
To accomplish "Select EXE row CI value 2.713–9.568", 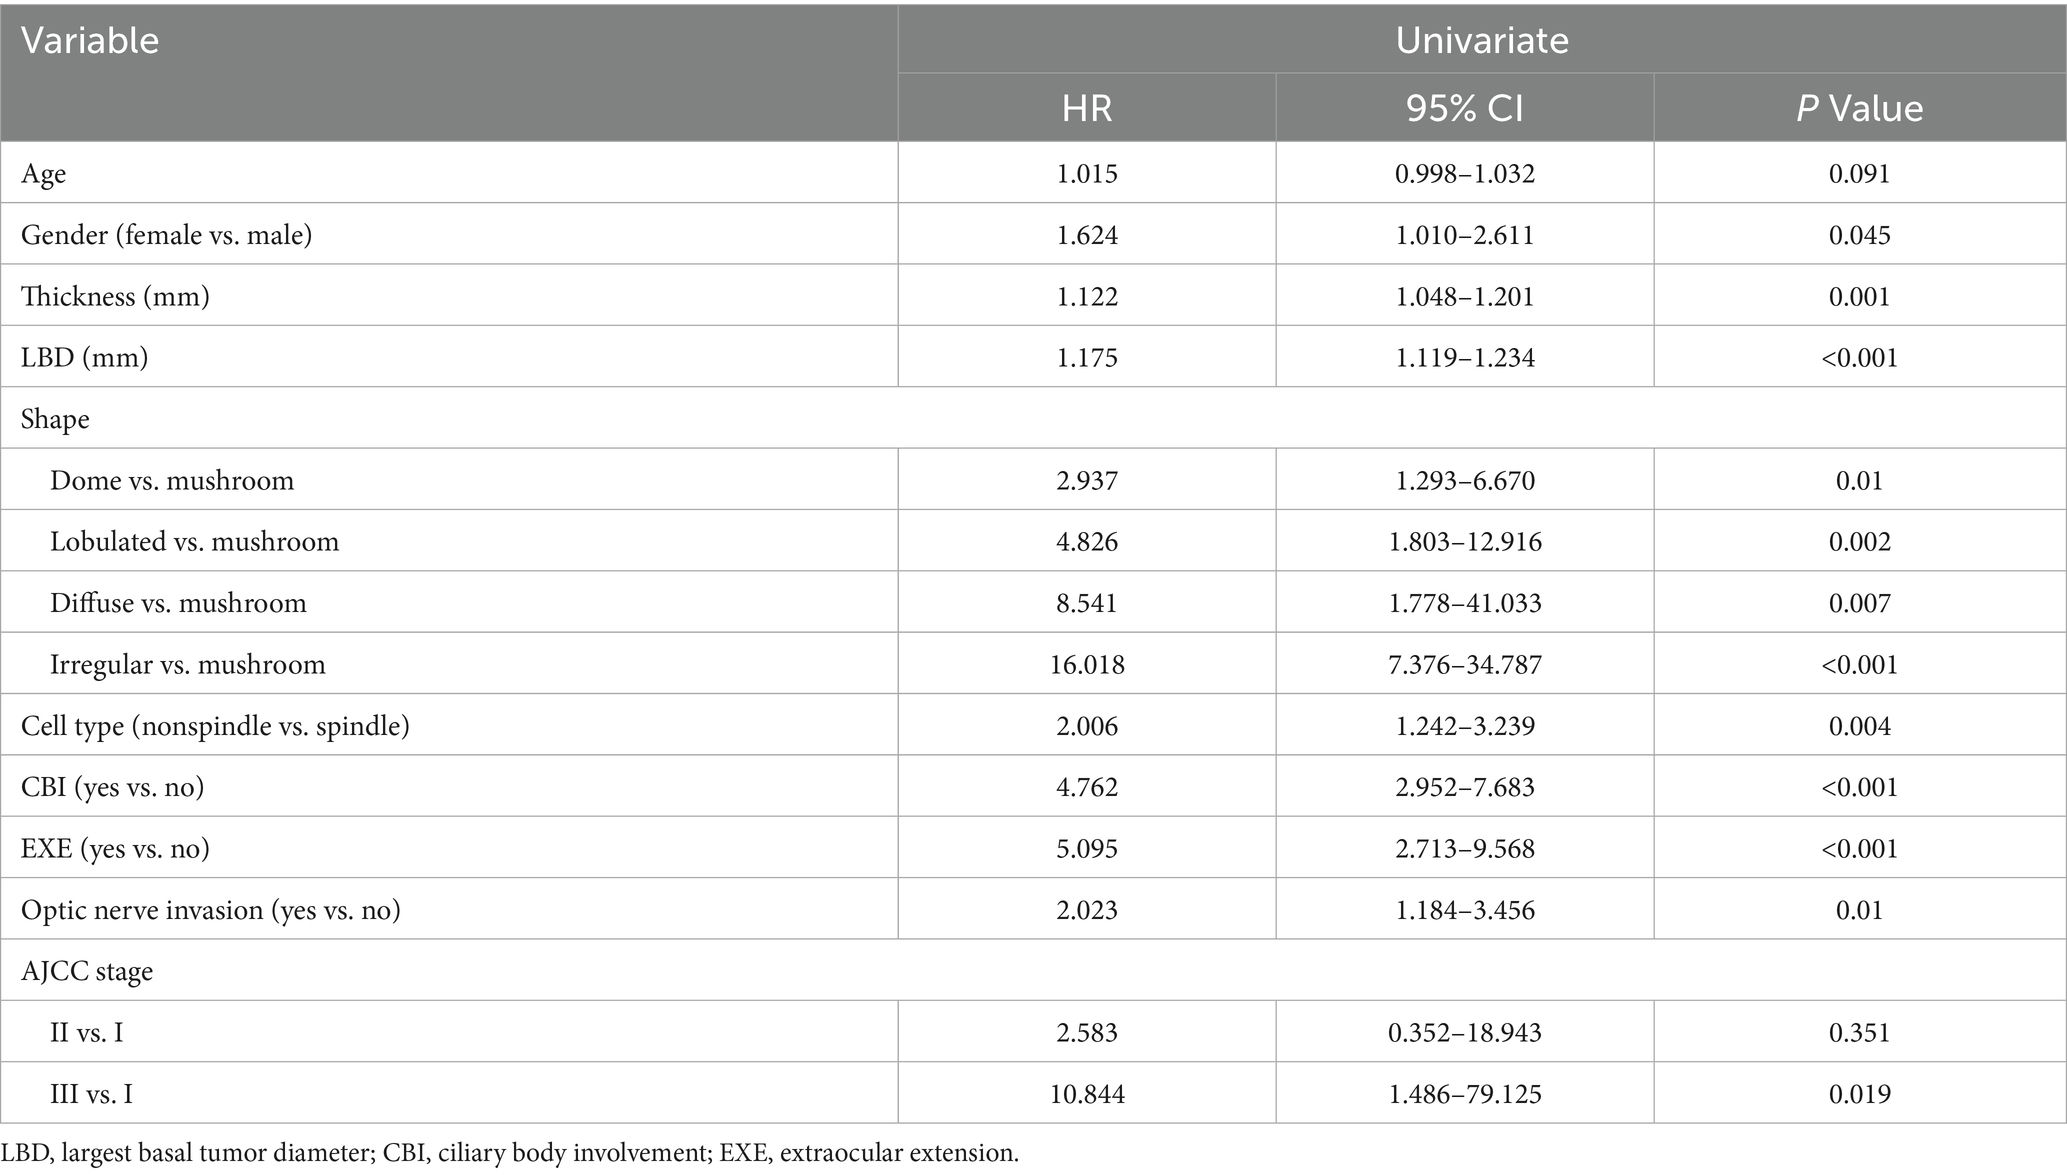I will 1464,848.
